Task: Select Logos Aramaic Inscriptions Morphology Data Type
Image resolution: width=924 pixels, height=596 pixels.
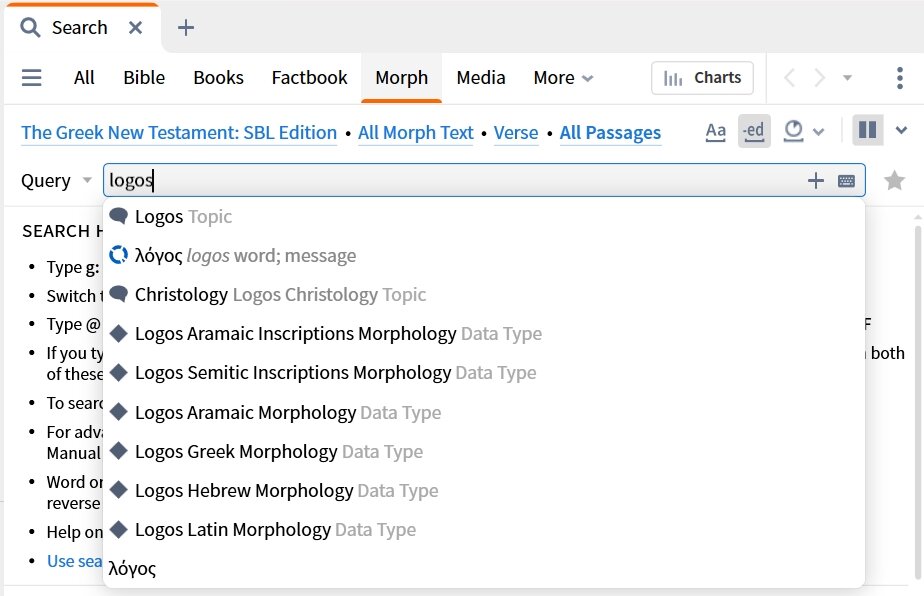Action: (x=484, y=334)
